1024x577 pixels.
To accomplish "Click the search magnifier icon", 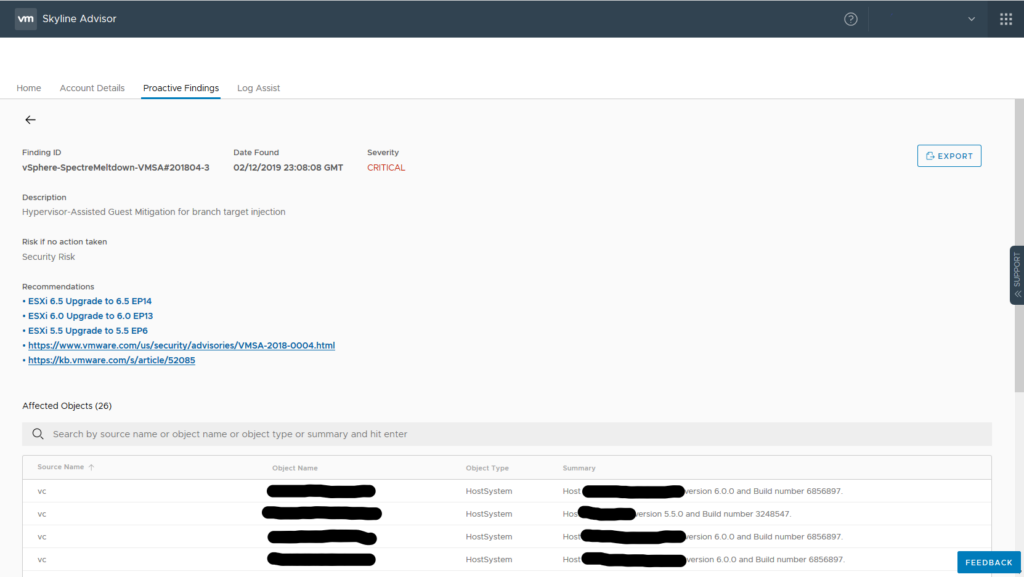I will [38, 434].
